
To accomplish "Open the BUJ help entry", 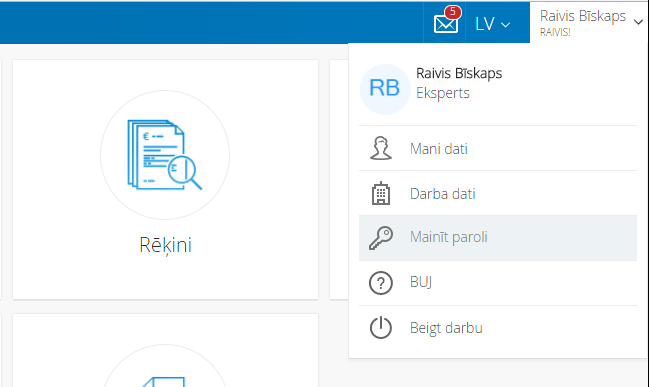I will [498, 283].
